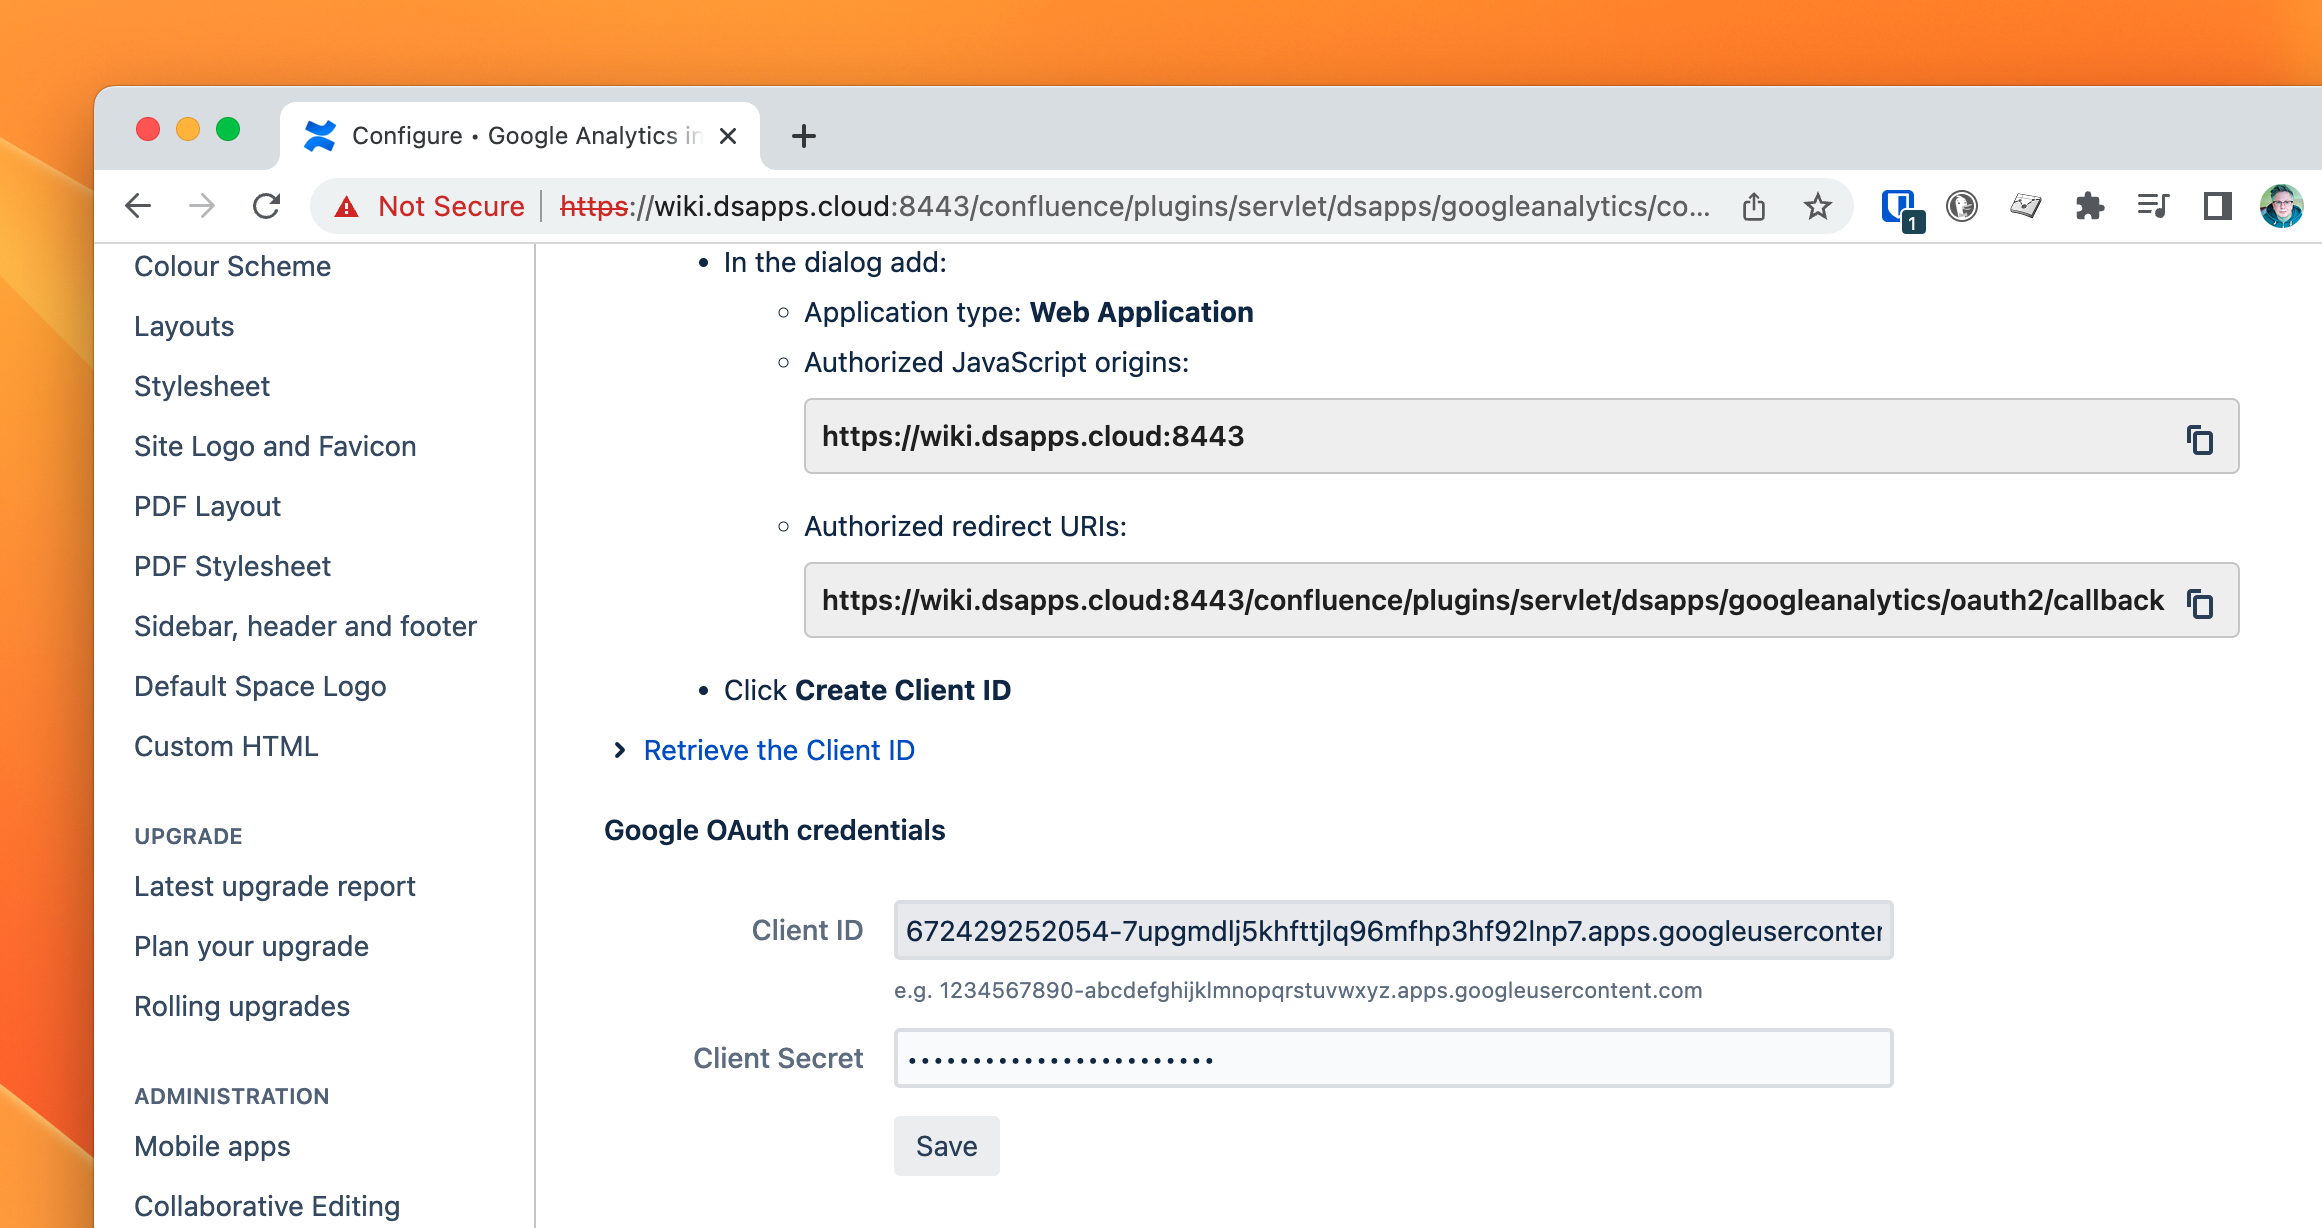Viewport: 2322px width, 1228px height.
Task: Copy the Authorized JavaScript origins URL
Action: [2199, 439]
